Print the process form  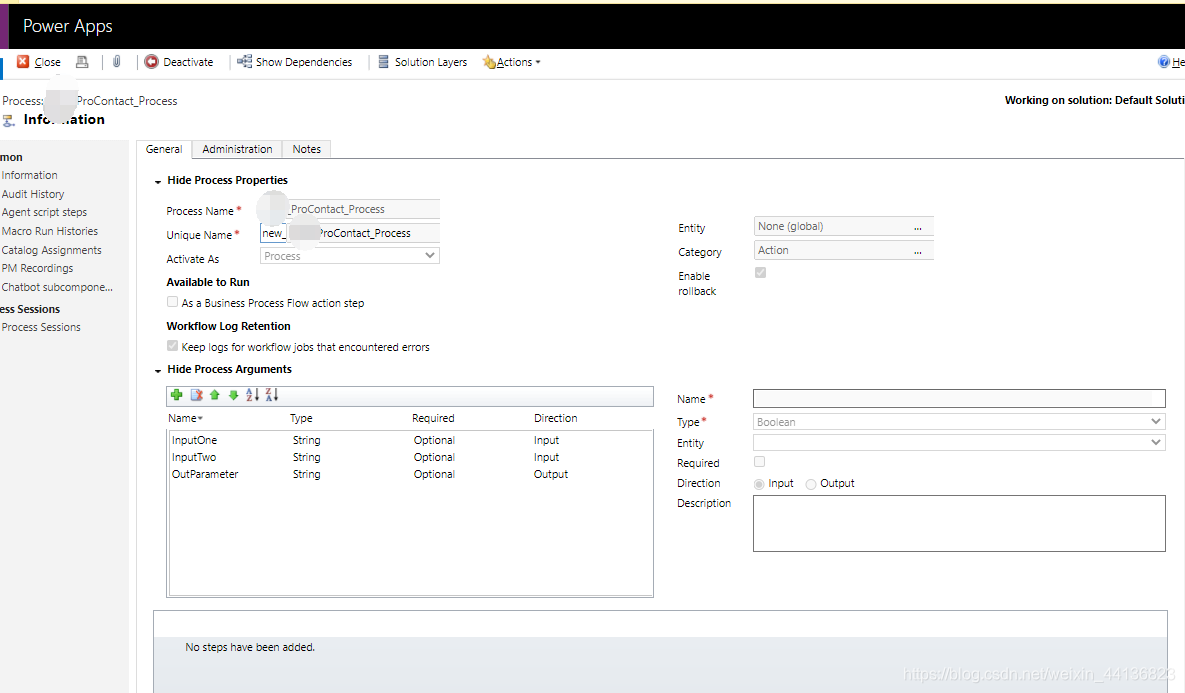click(x=82, y=61)
